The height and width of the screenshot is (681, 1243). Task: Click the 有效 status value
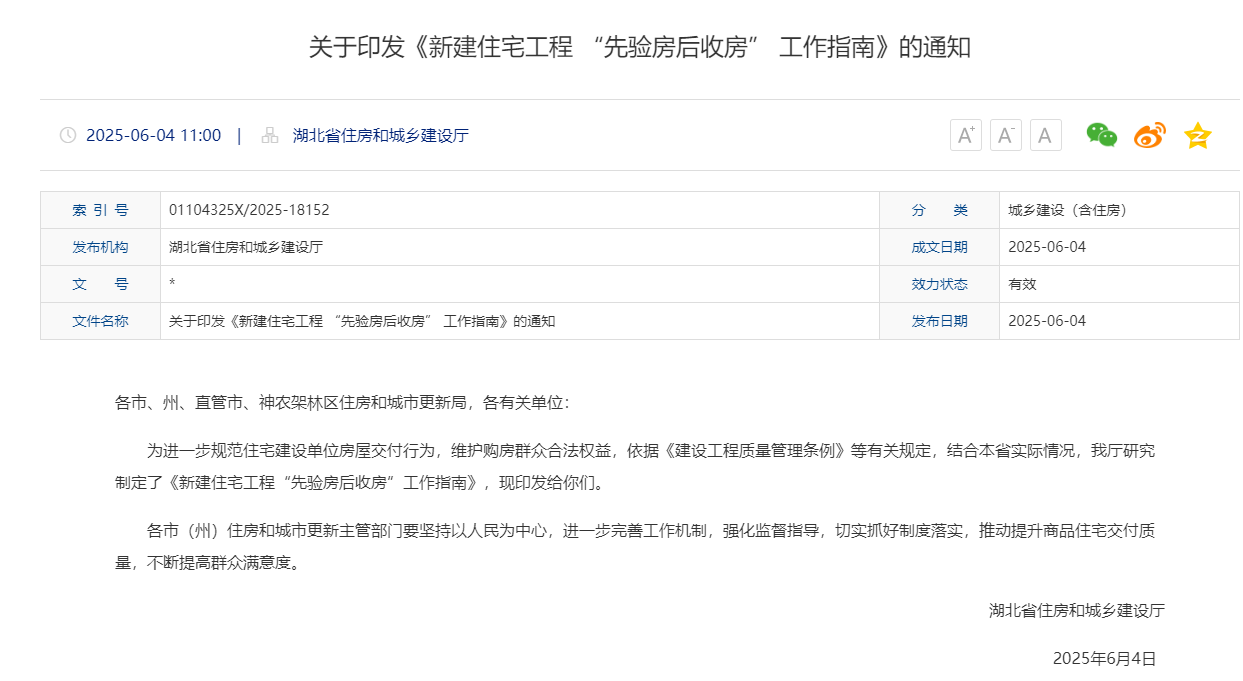pyautogui.click(x=1022, y=284)
